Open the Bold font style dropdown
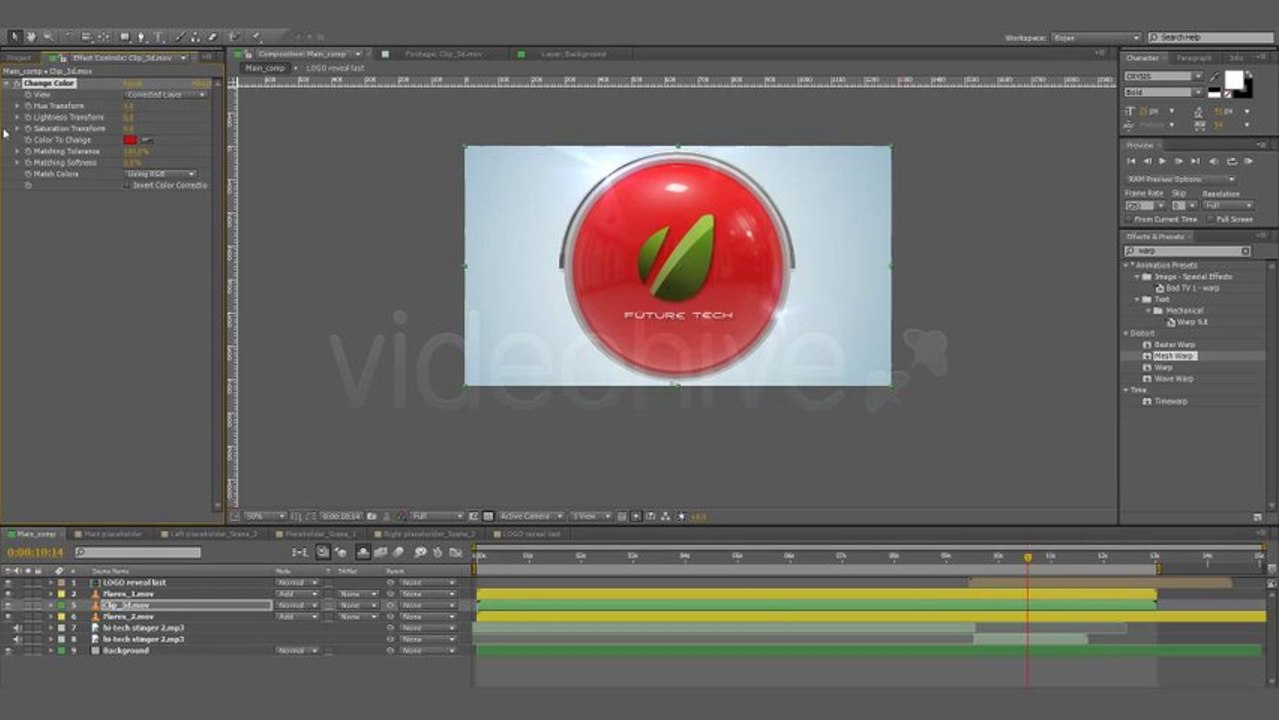1279x720 pixels. [x=1163, y=92]
